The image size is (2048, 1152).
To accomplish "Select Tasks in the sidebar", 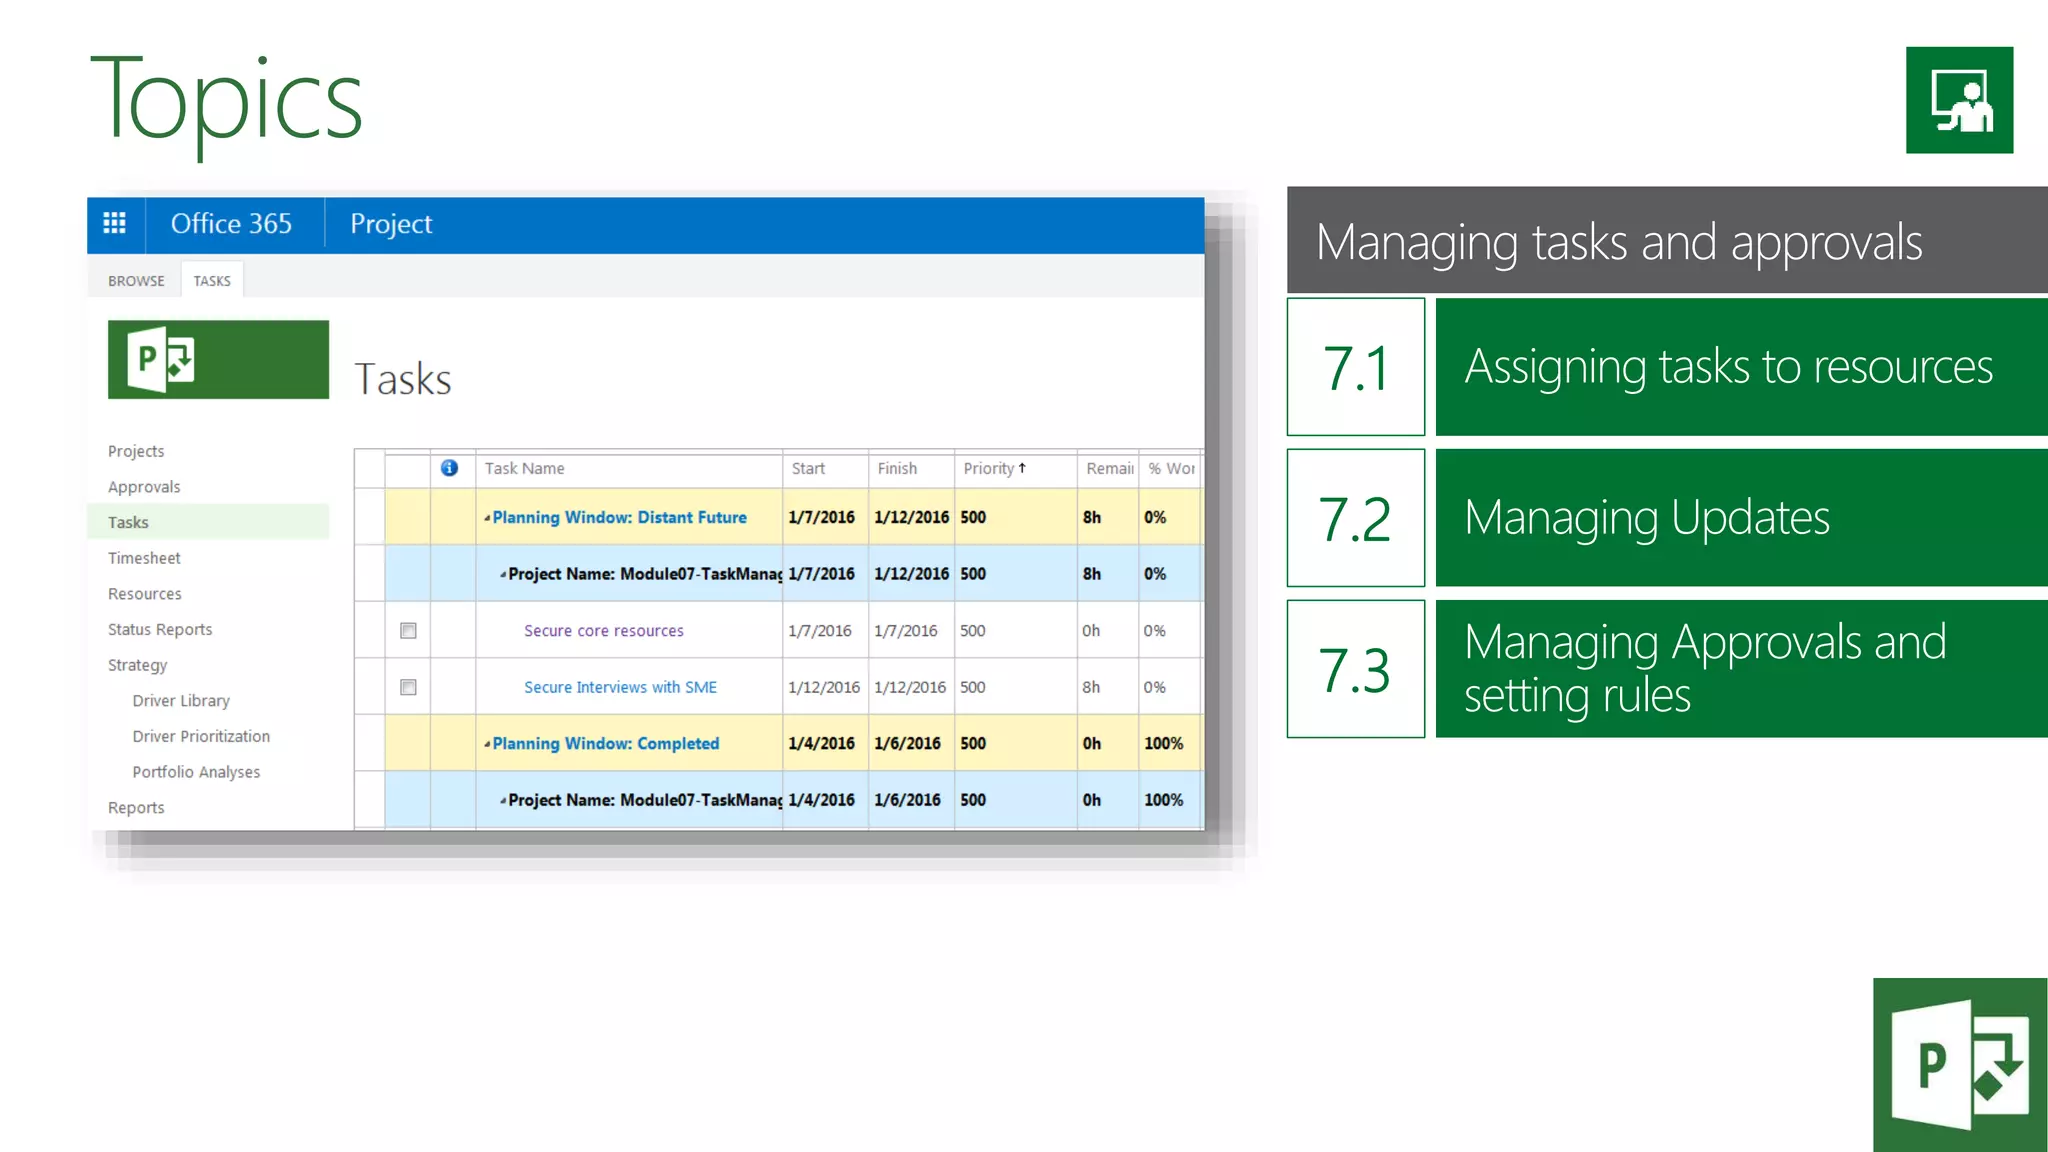I will (x=209, y=522).
